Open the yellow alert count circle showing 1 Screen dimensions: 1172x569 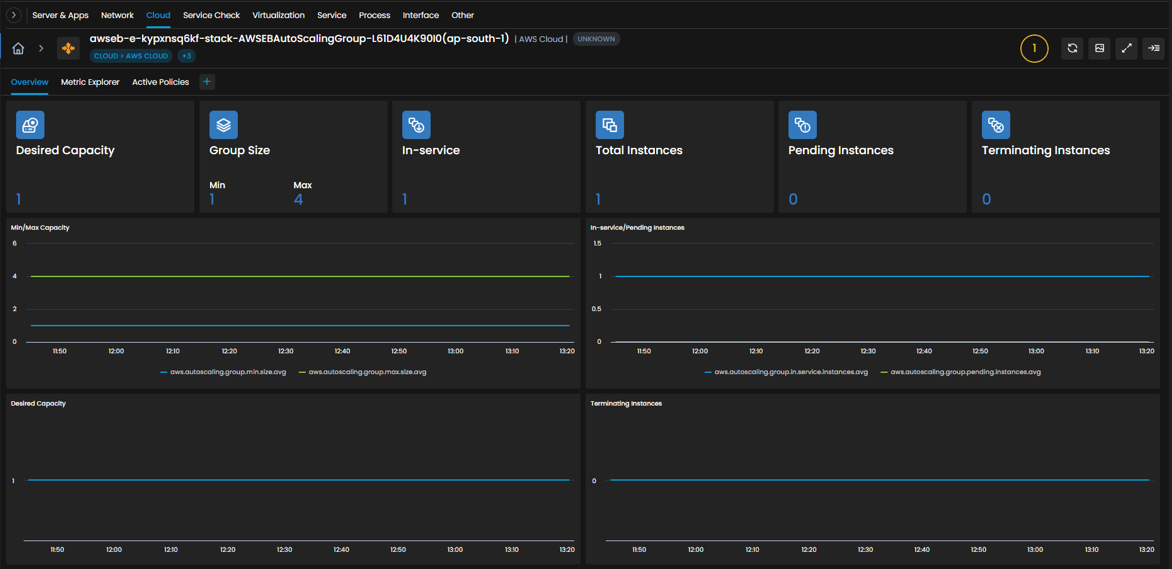pyautogui.click(x=1034, y=48)
